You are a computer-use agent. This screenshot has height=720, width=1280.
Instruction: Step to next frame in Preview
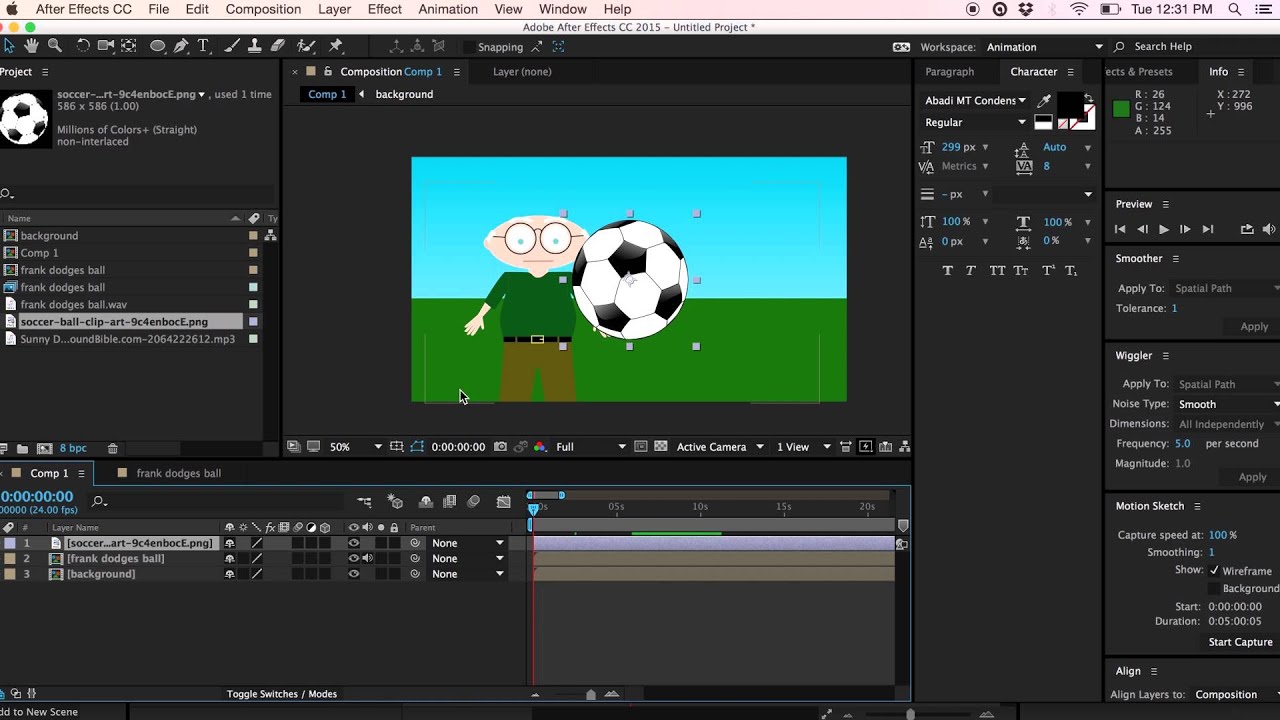(x=1185, y=229)
